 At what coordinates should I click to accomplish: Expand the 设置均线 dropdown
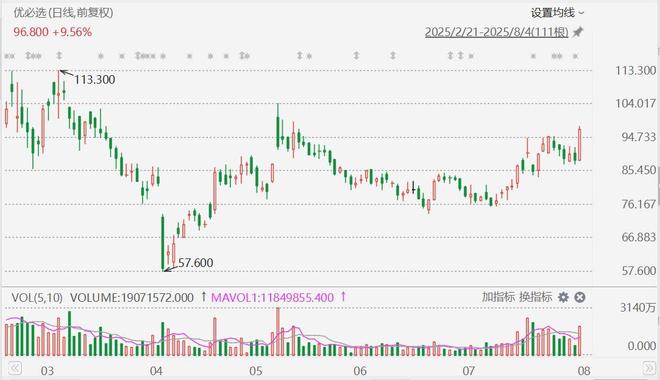point(557,13)
